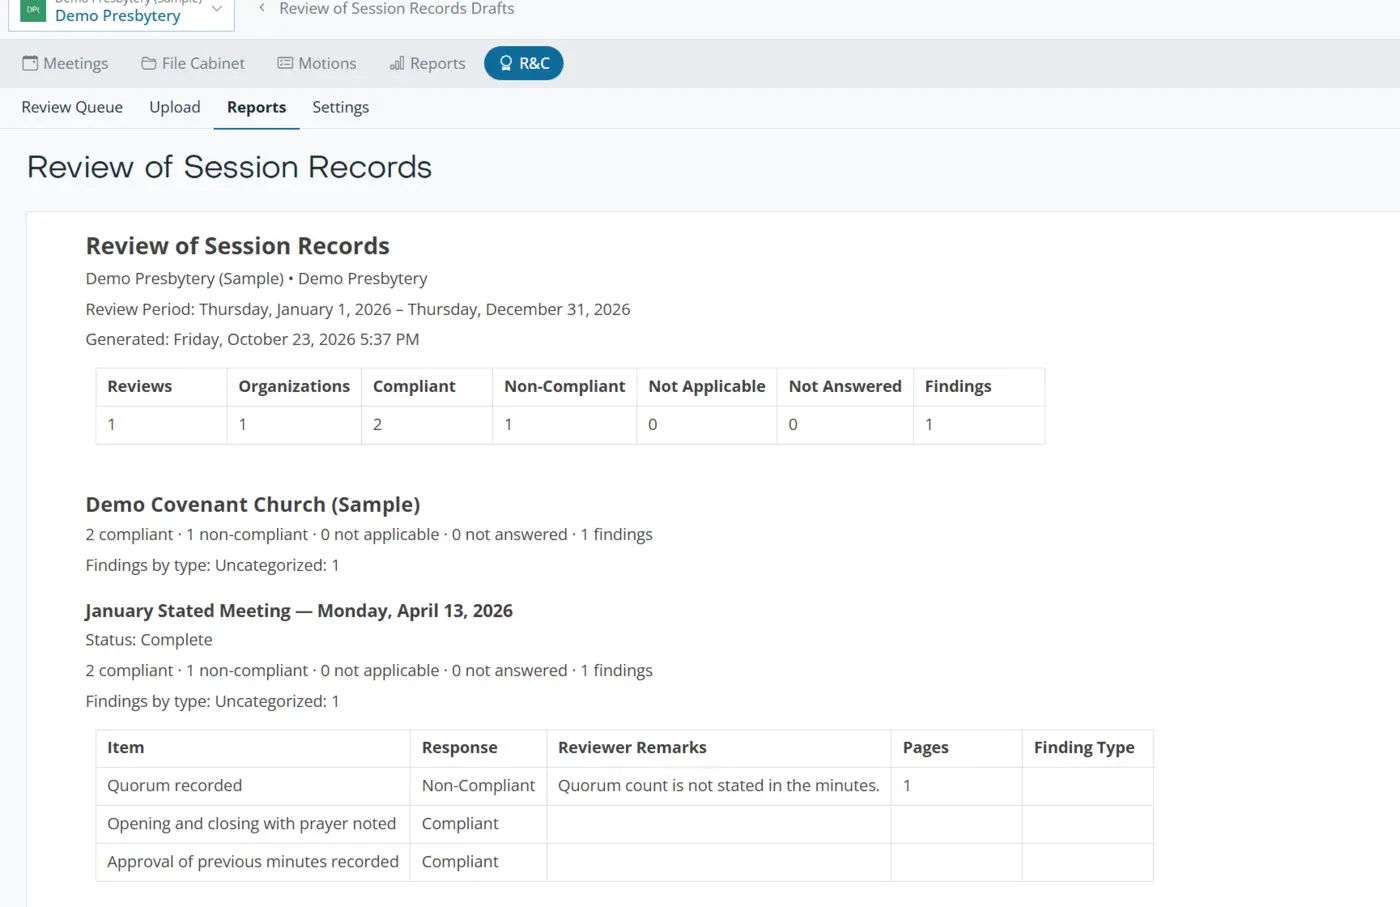Click the 'Organizations' column header
1400x907 pixels.
point(294,387)
